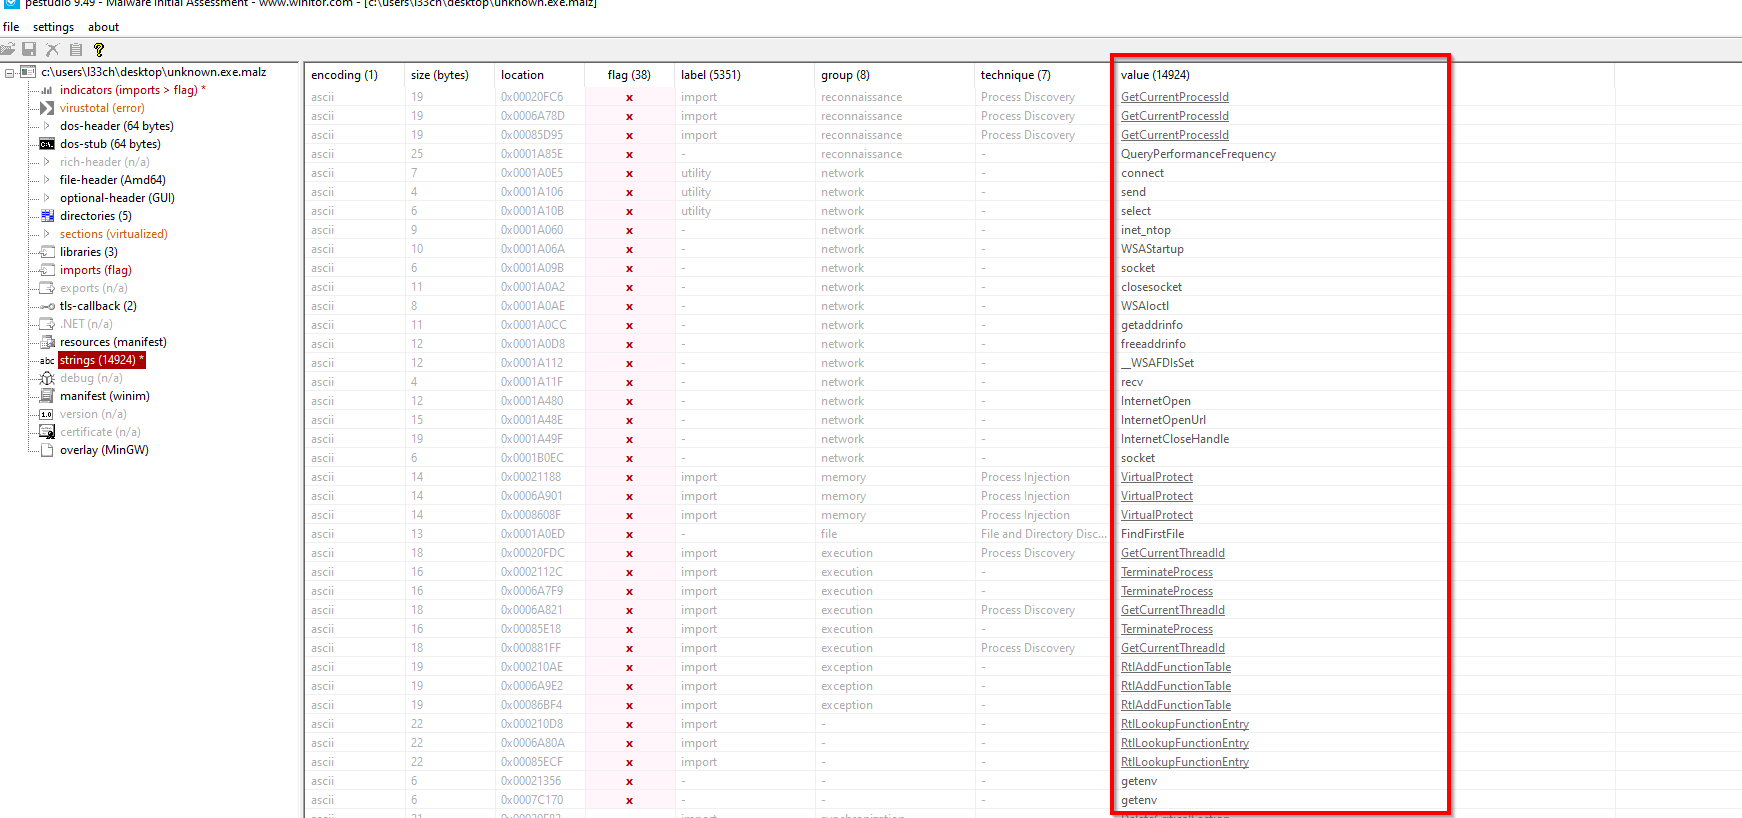Image resolution: width=1742 pixels, height=818 pixels.
Task: Open RtlLookupFunctionEntry link at location 0x000210D8
Action: [x=1184, y=724]
